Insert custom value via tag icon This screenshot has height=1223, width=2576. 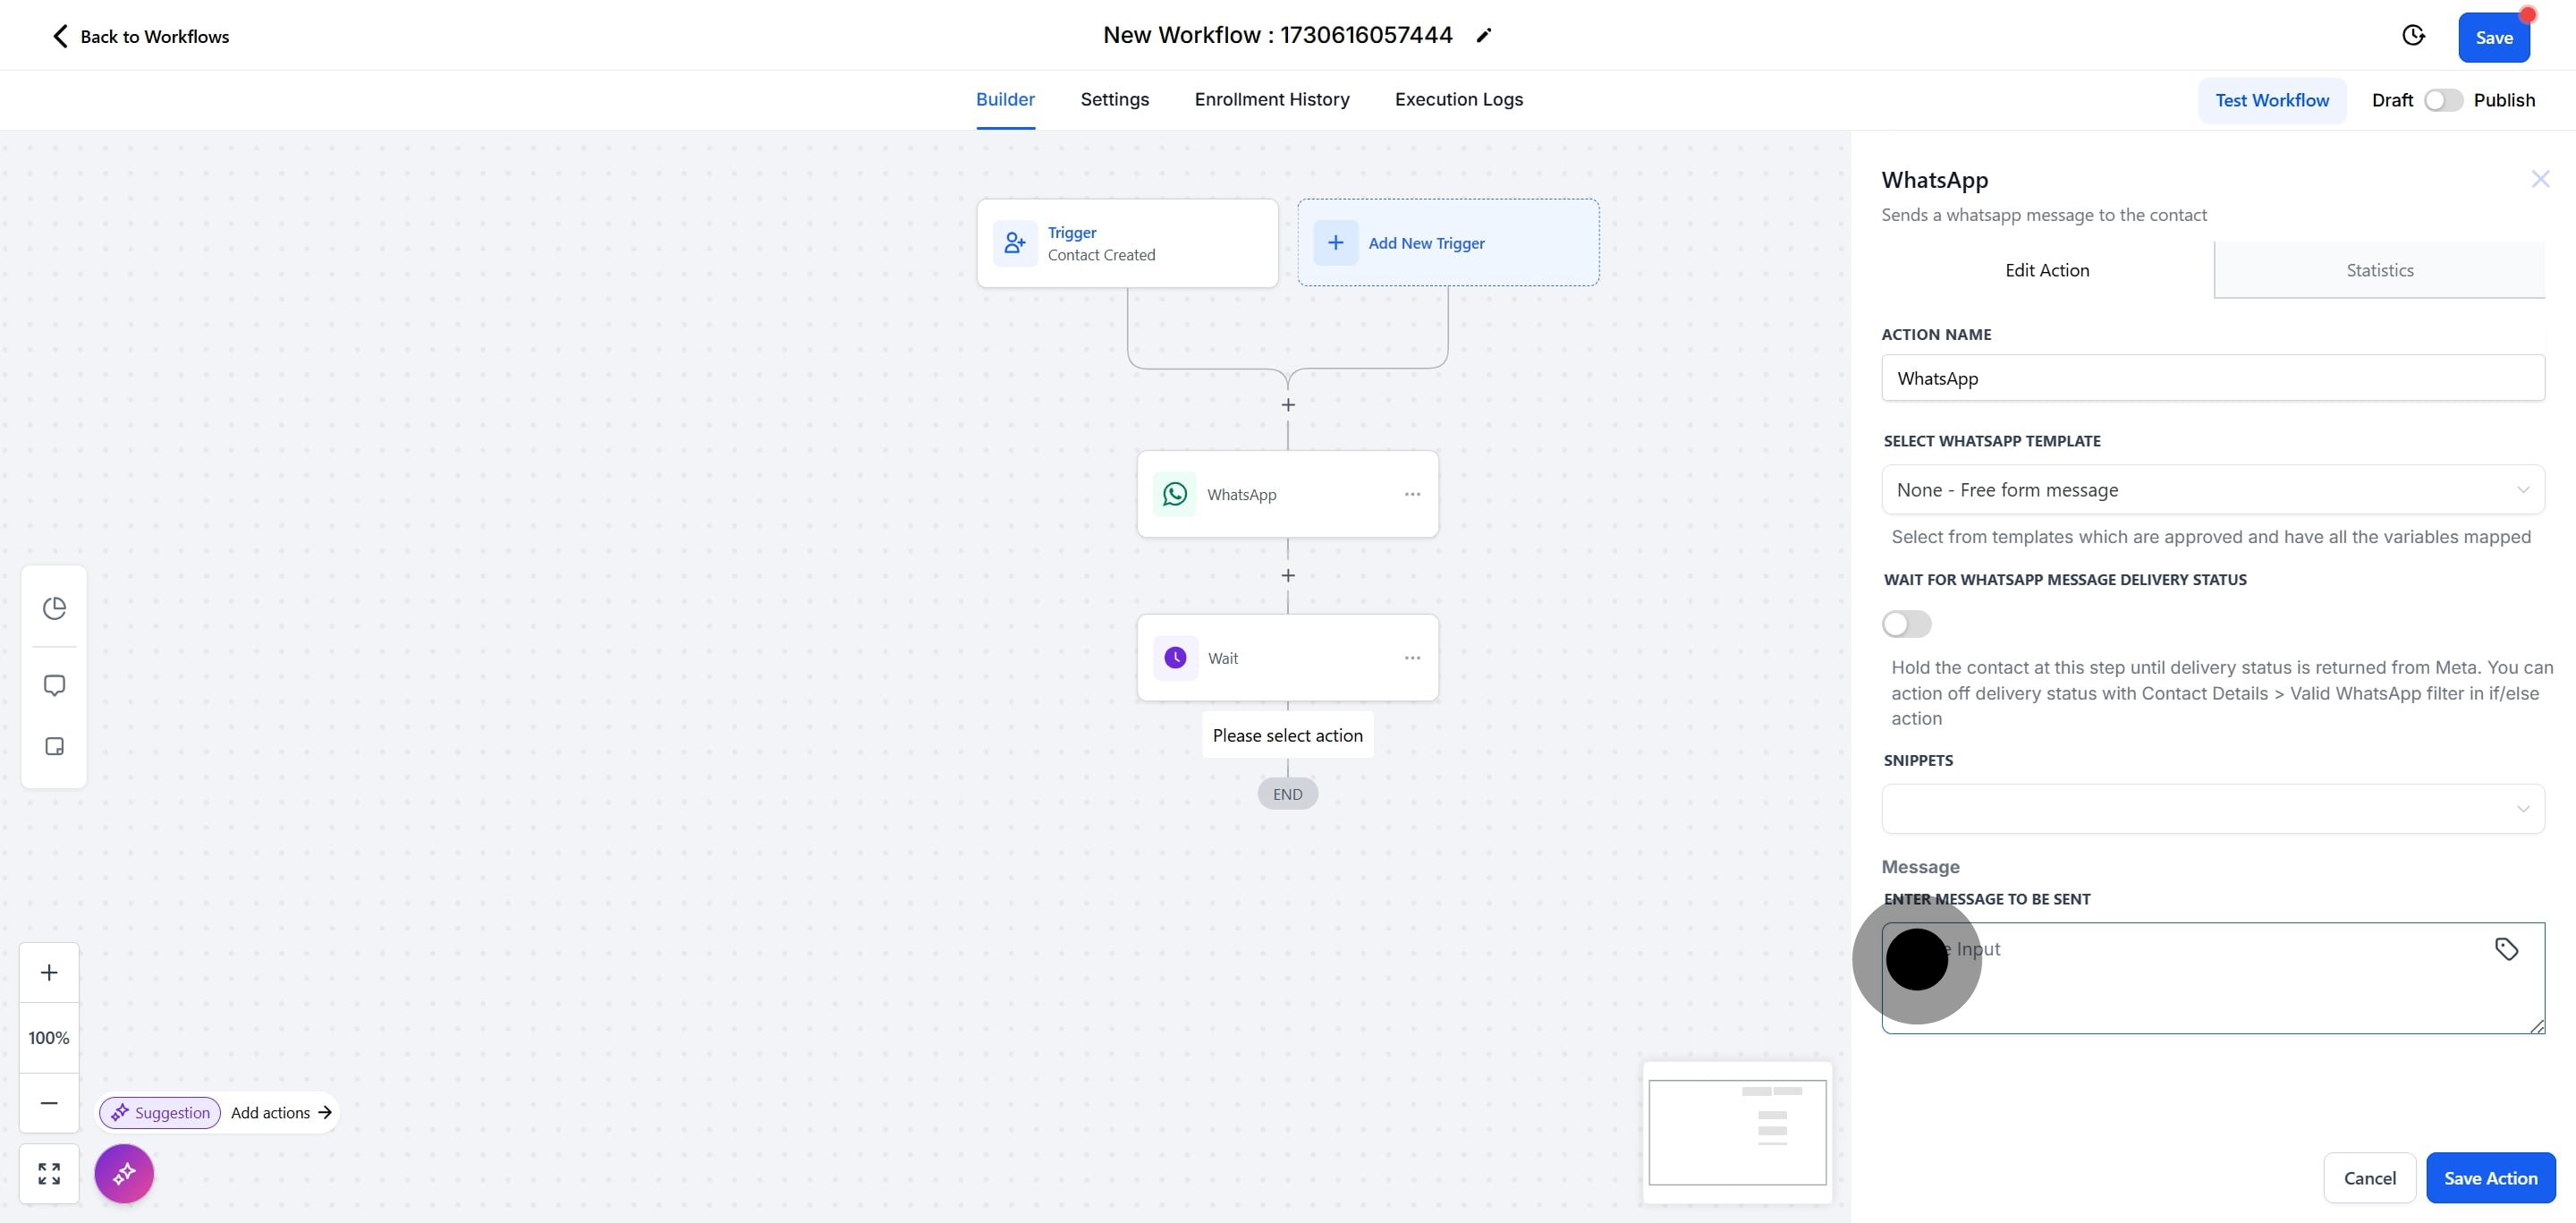click(2506, 949)
